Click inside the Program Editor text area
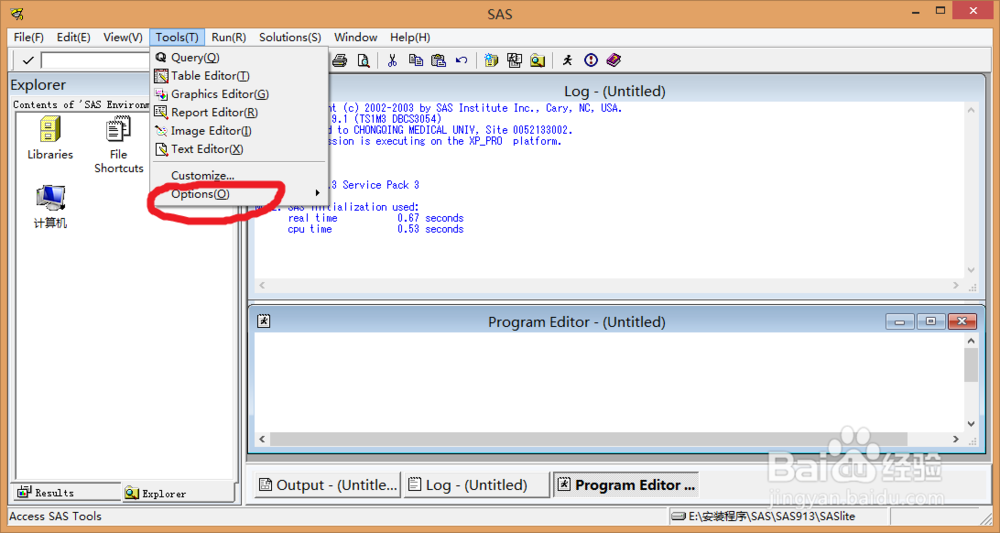1000x533 pixels. pyautogui.click(x=609, y=381)
